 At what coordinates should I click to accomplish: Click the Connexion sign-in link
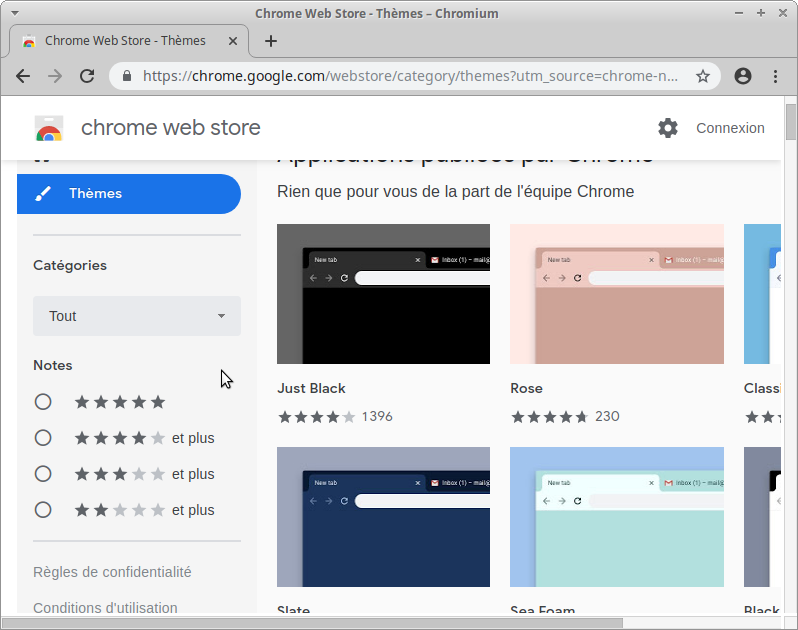(x=730, y=128)
